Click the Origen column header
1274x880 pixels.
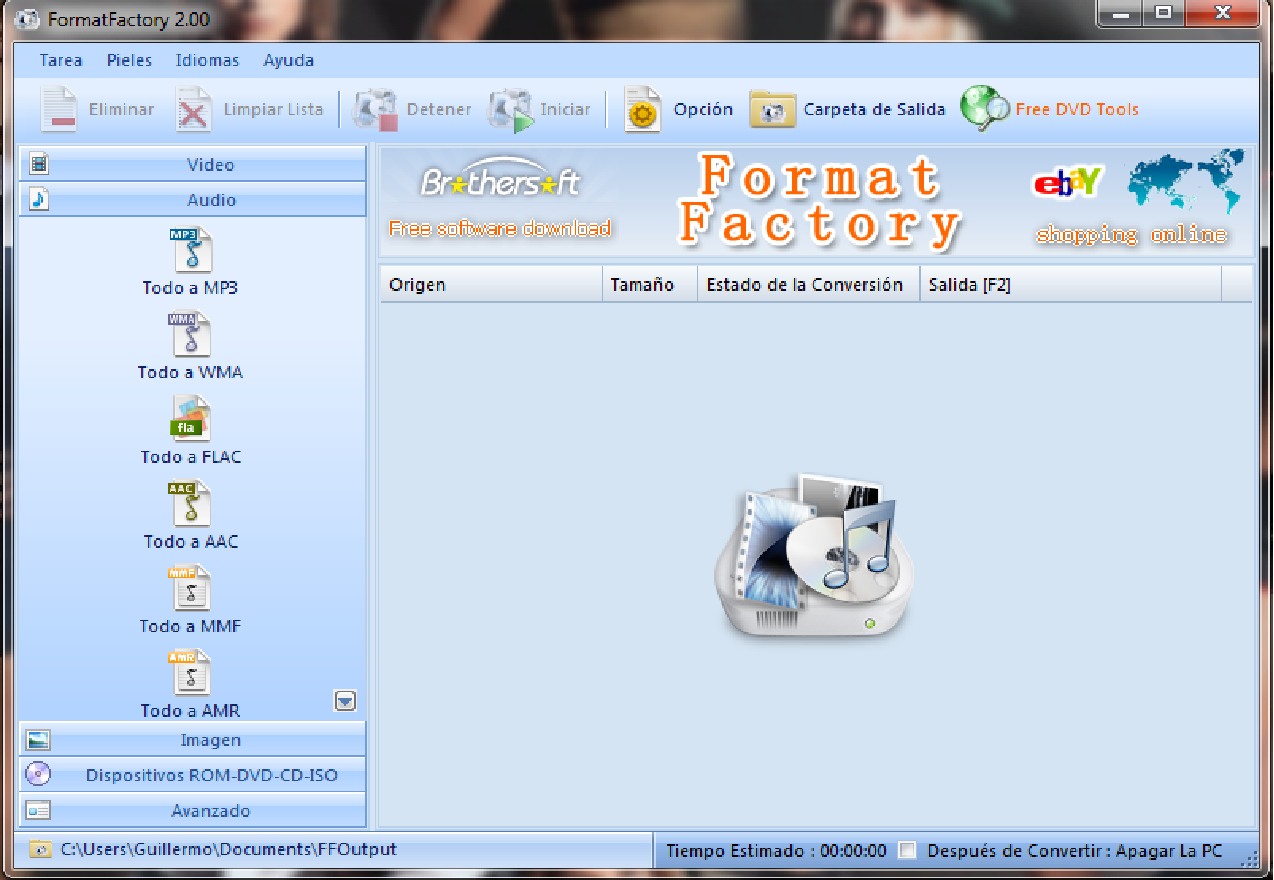[491, 284]
